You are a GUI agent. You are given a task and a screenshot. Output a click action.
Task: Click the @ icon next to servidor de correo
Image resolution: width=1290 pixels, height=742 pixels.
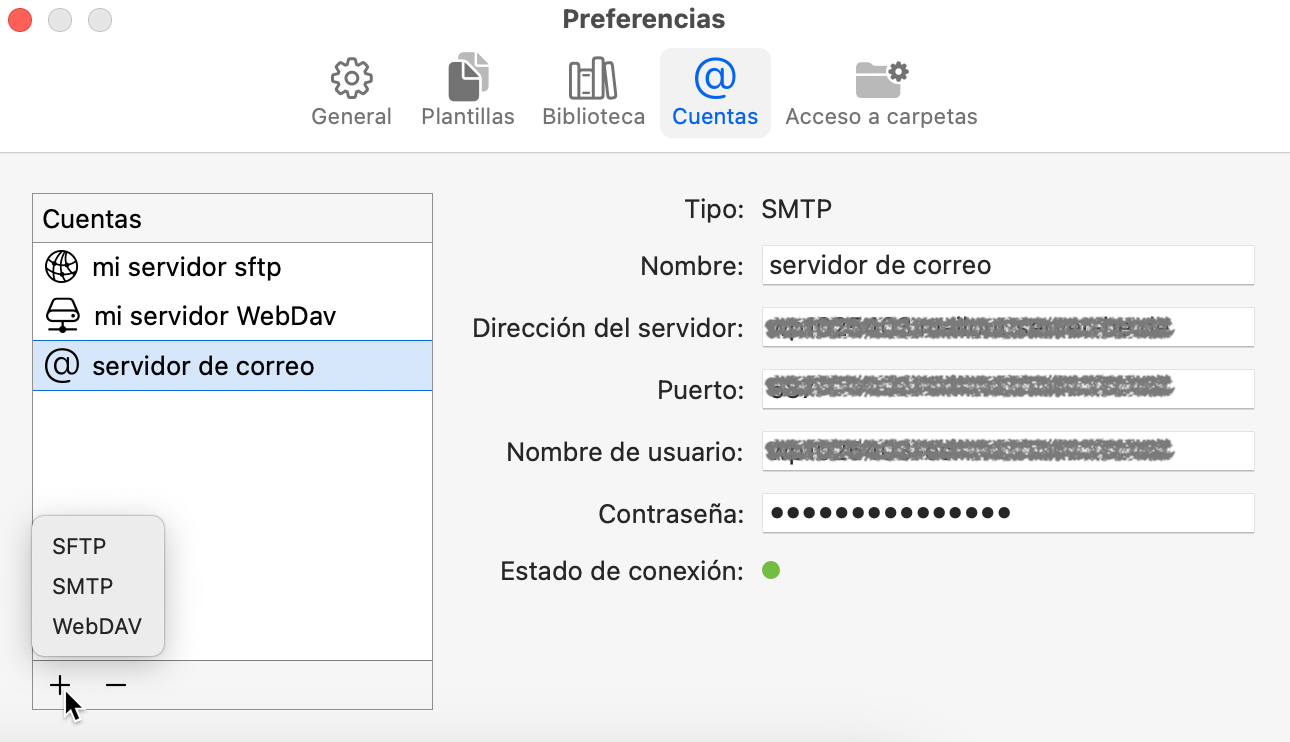[x=60, y=364]
